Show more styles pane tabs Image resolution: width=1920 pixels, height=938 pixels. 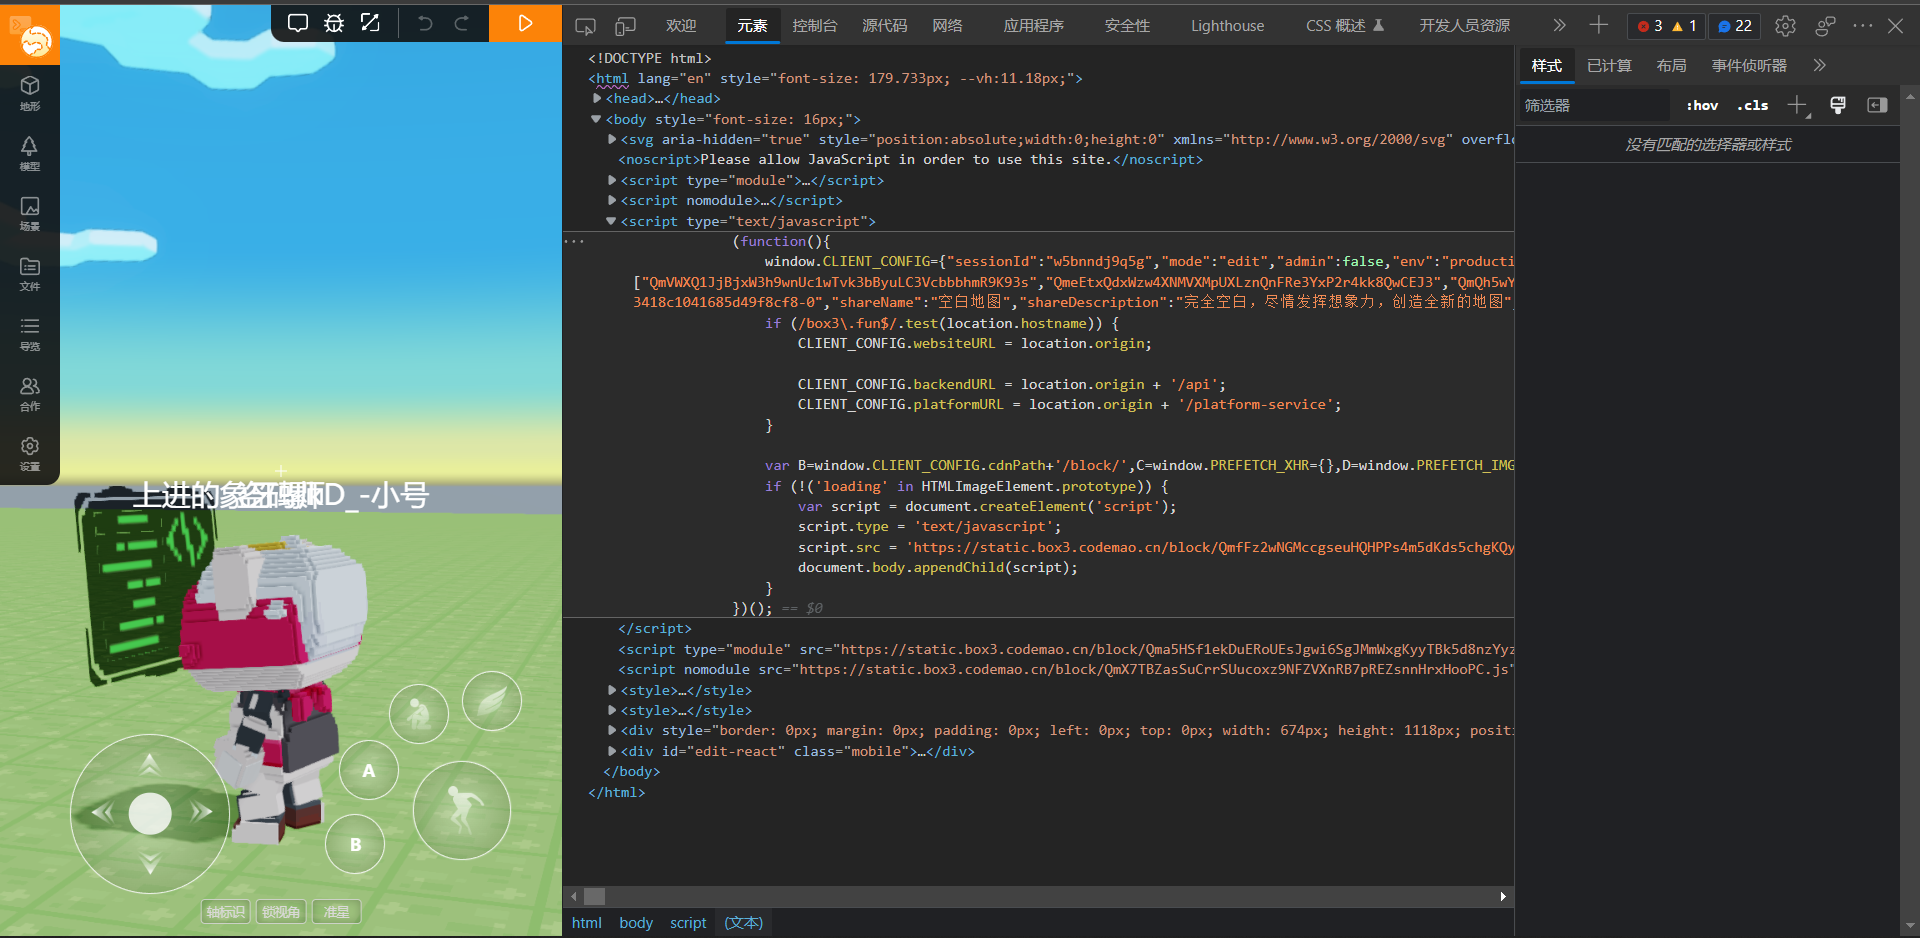pos(1819,66)
